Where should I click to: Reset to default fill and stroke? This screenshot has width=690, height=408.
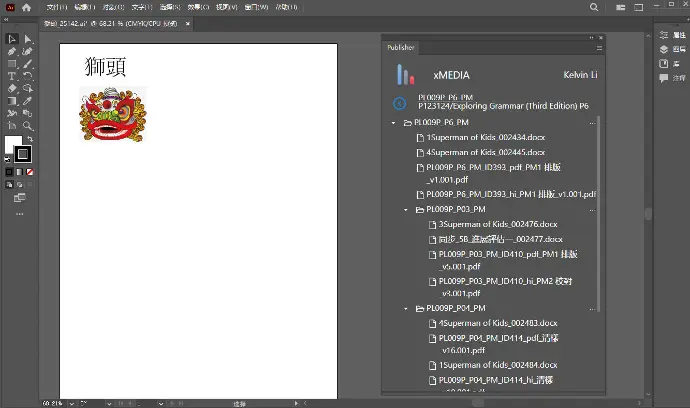click(8, 160)
